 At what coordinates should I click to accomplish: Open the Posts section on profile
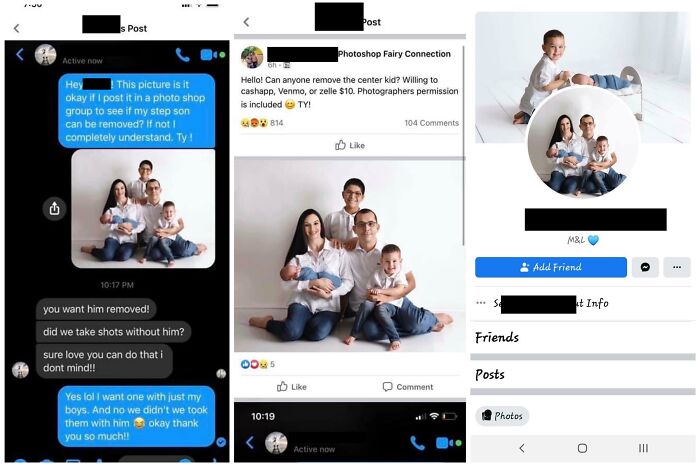(490, 374)
